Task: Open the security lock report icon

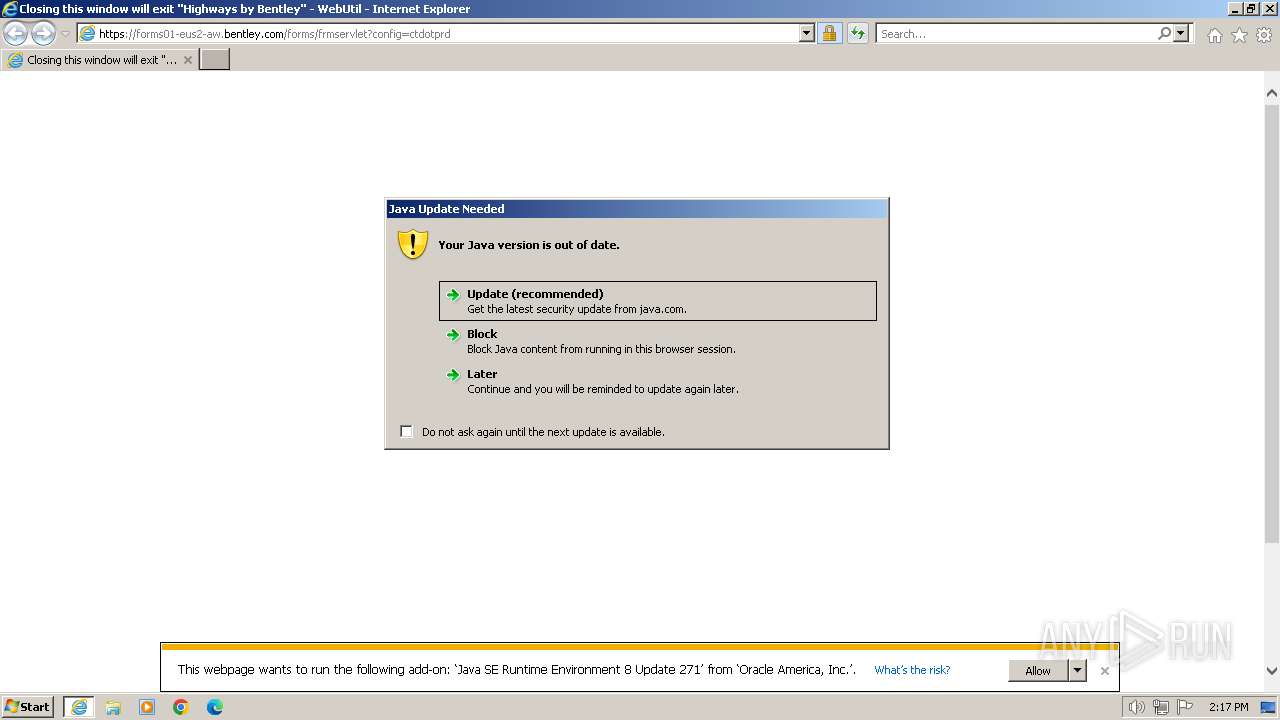Action: click(829, 33)
